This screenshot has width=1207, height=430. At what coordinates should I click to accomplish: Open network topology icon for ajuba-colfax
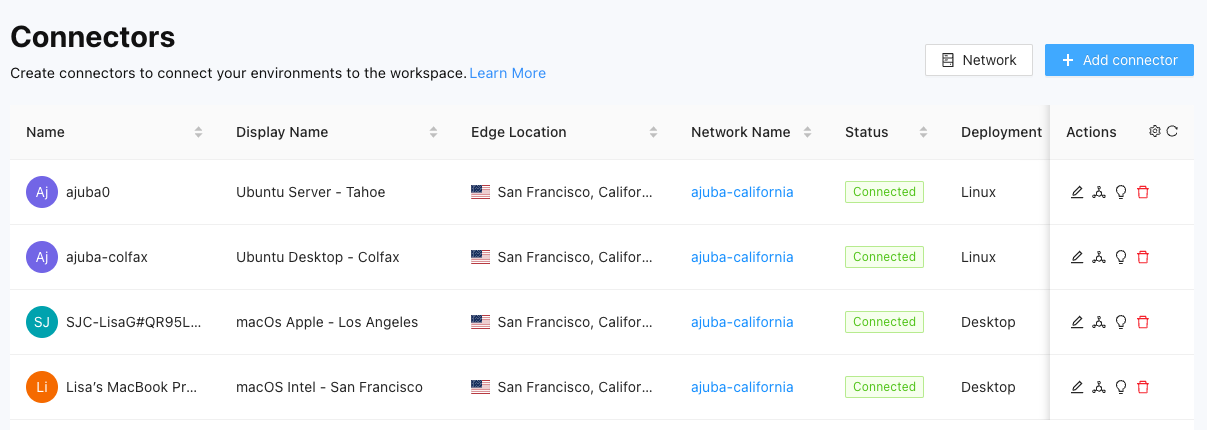click(1099, 257)
